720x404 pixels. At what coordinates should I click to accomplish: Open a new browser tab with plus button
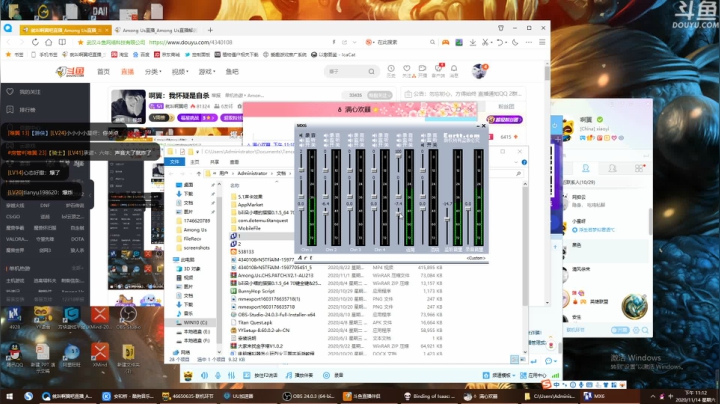point(210,30)
